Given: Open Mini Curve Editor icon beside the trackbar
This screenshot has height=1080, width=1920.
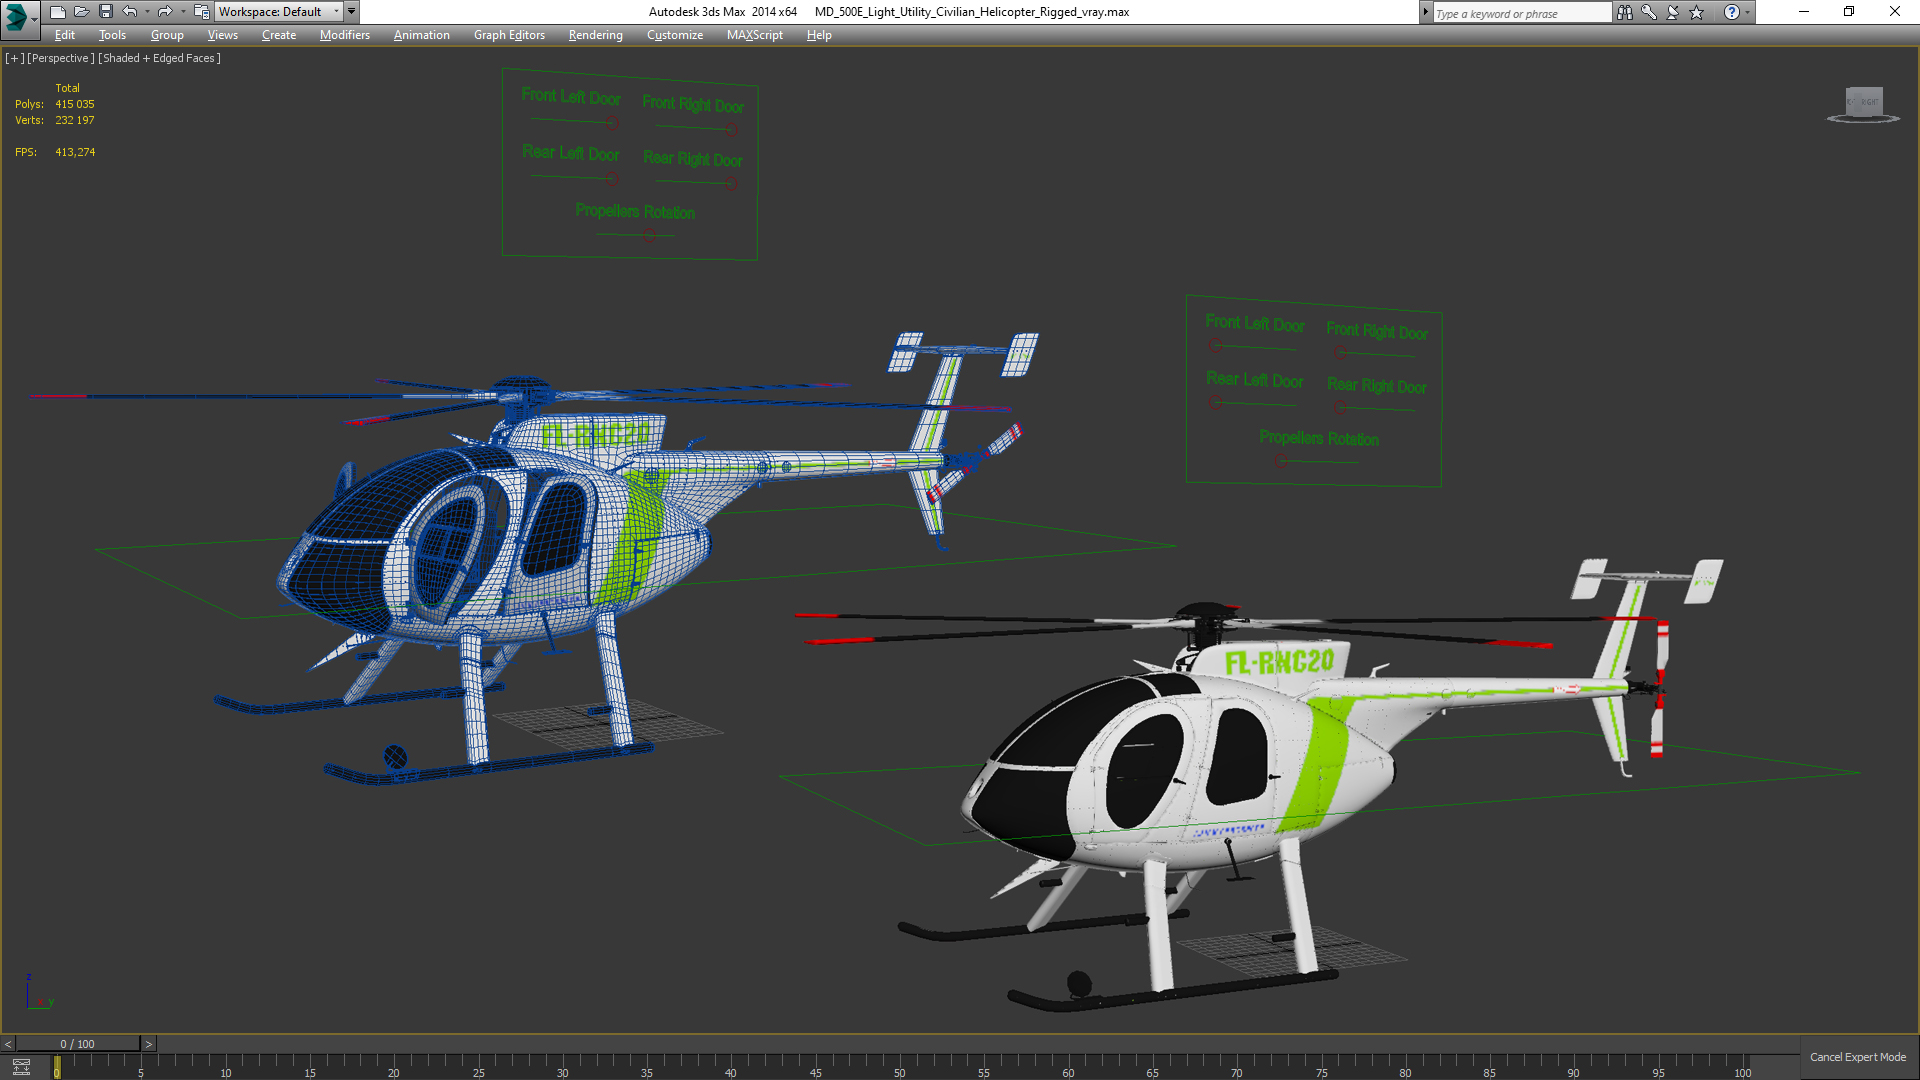Looking at the screenshot, I should pos(21,1067).
